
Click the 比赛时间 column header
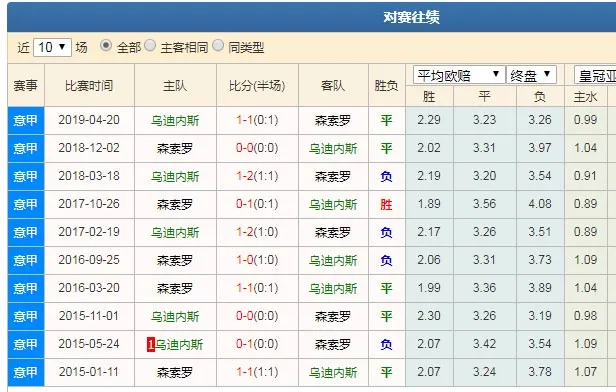coord(89,86)
